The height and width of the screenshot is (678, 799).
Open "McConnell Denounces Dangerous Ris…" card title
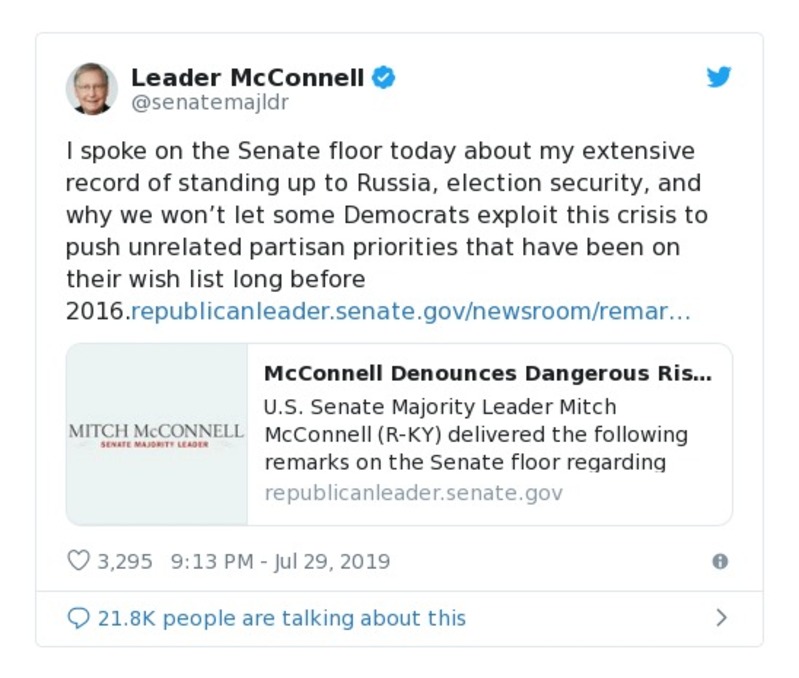coord(488,374)
